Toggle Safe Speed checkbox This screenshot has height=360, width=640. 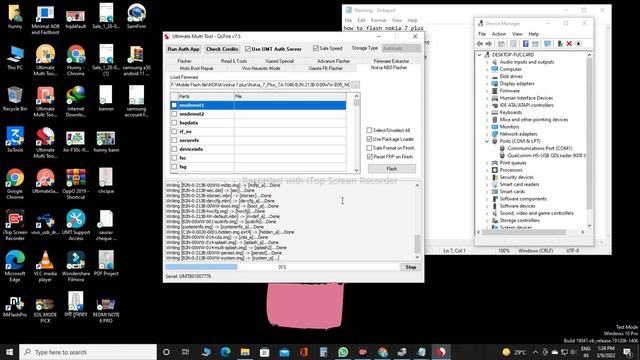pos(316,48)
